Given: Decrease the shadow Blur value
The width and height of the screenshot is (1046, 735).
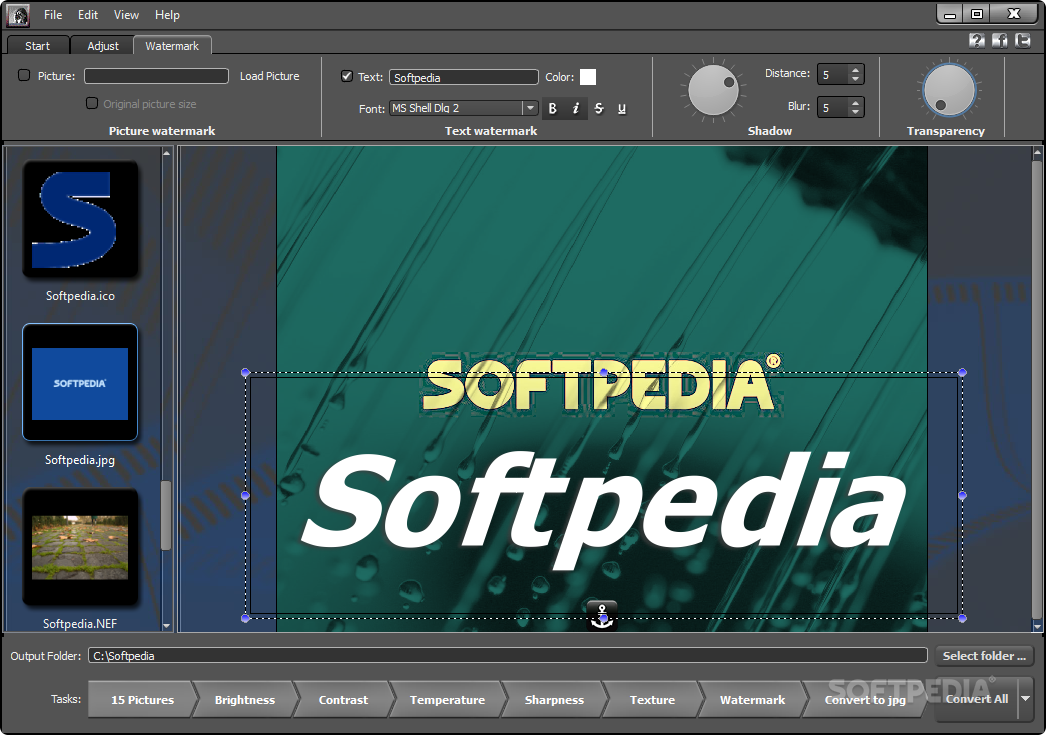Looking at the screenshot, I should coord(856,112).
